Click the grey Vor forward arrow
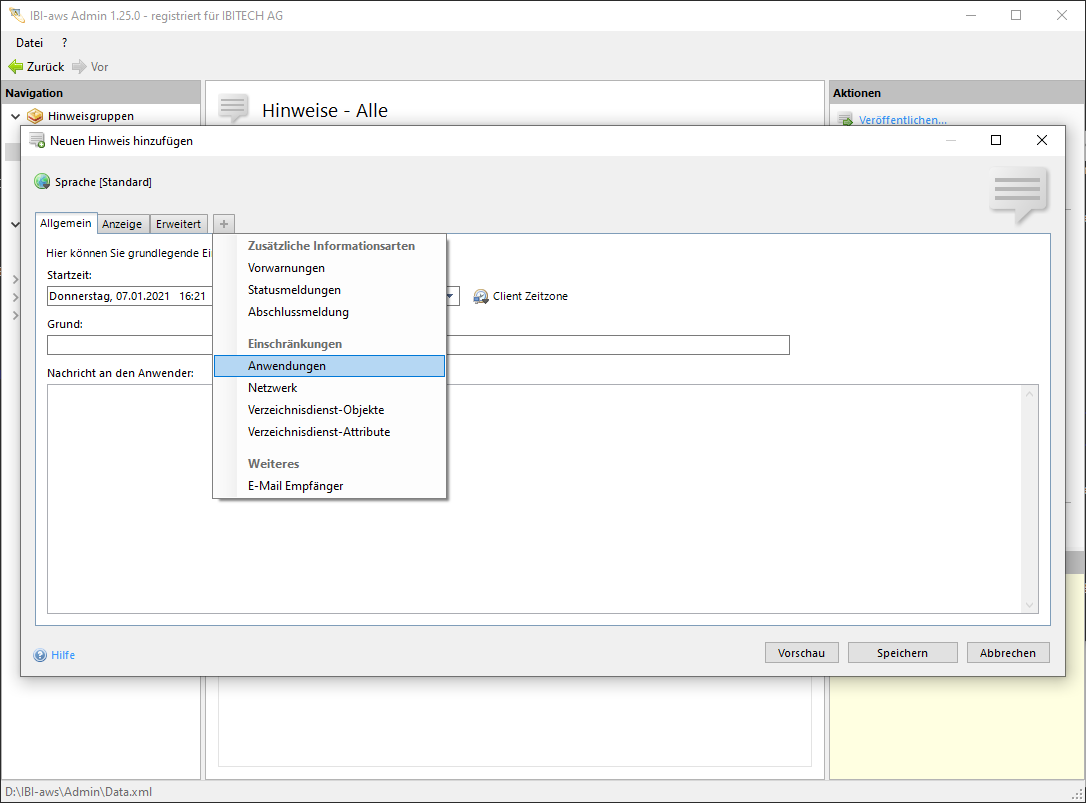Screen dimensions: 1086x803 pos(79,67)
